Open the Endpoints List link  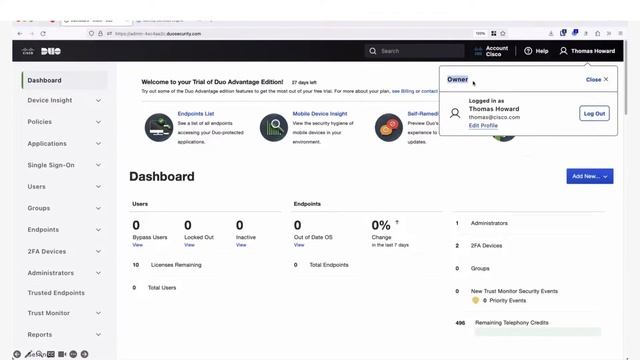pos(196,114)
